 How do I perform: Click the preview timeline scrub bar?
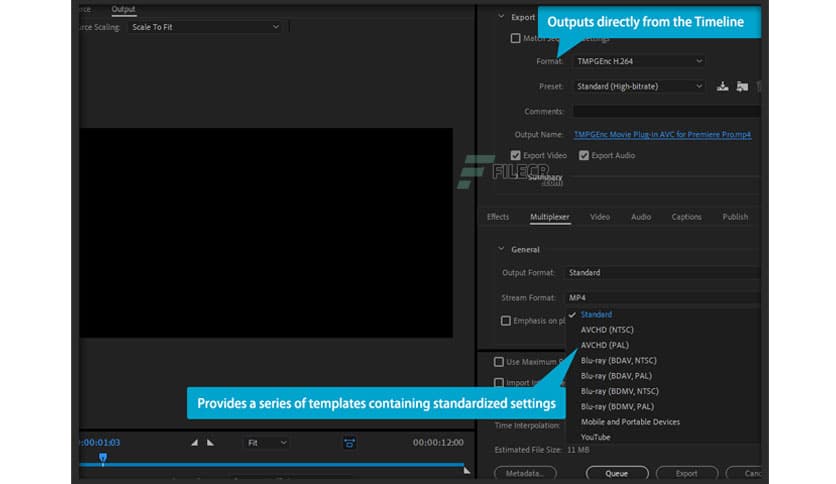[272, 465]
